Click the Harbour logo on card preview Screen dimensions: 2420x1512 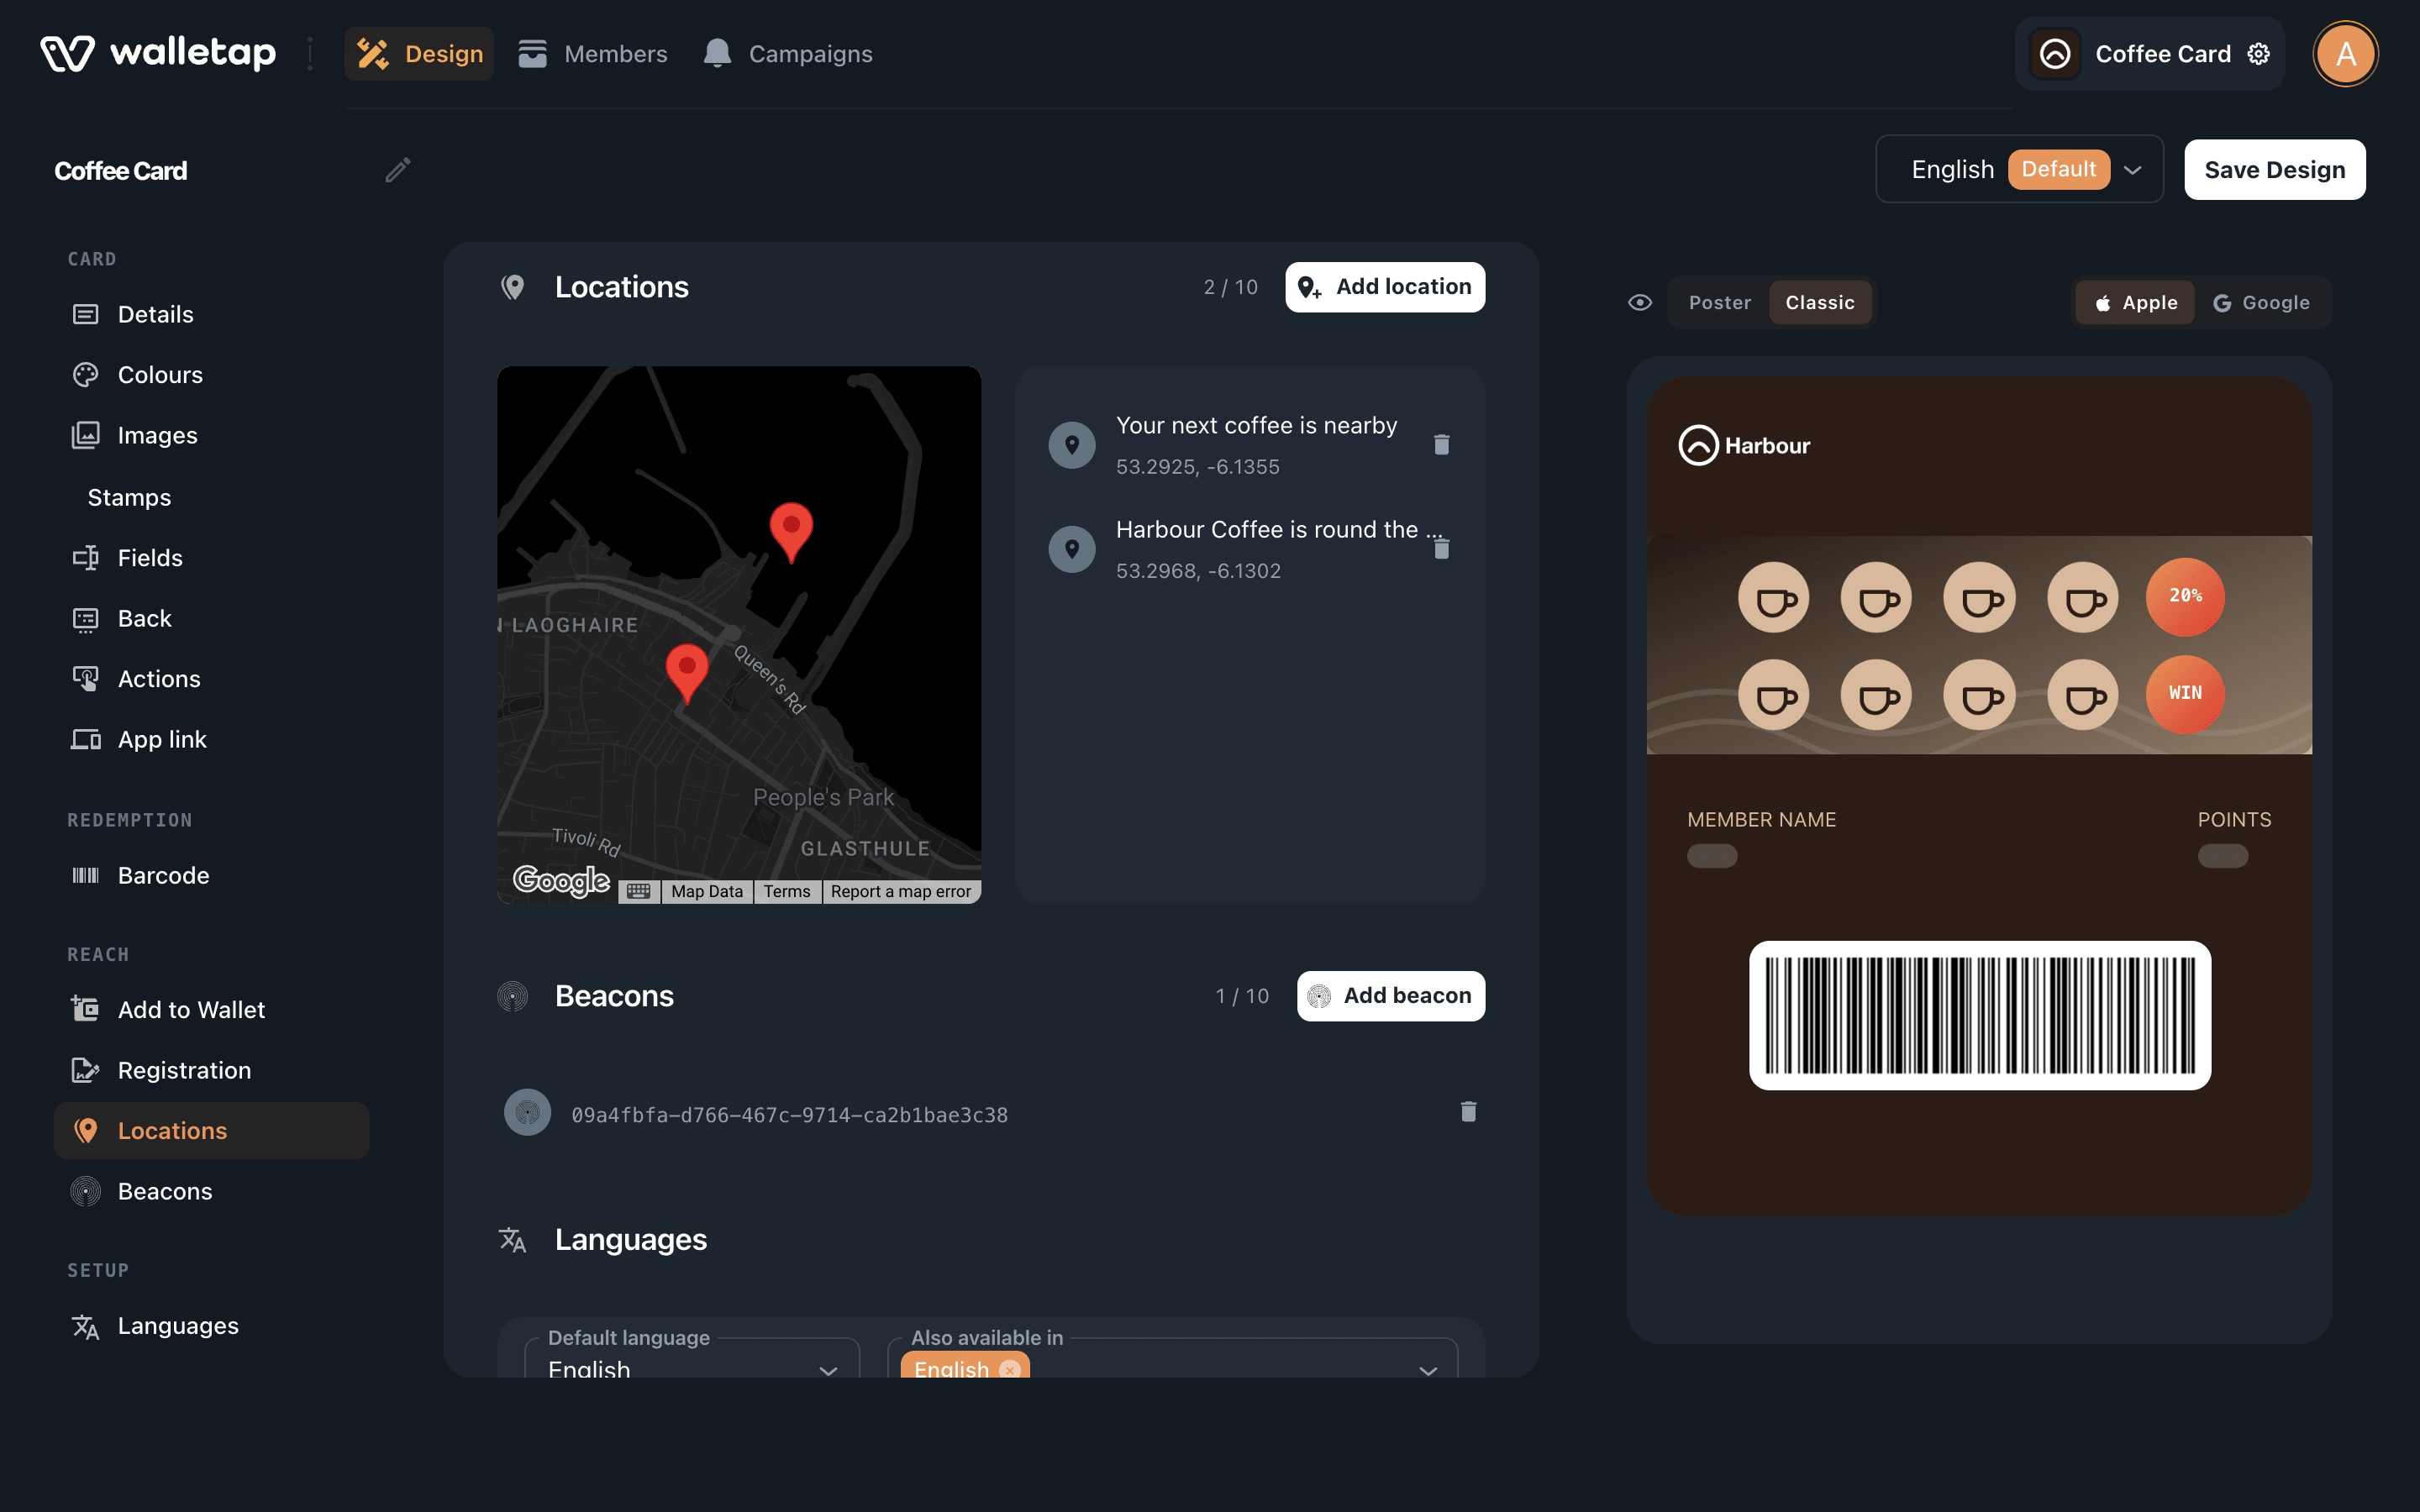(1744, 446)
